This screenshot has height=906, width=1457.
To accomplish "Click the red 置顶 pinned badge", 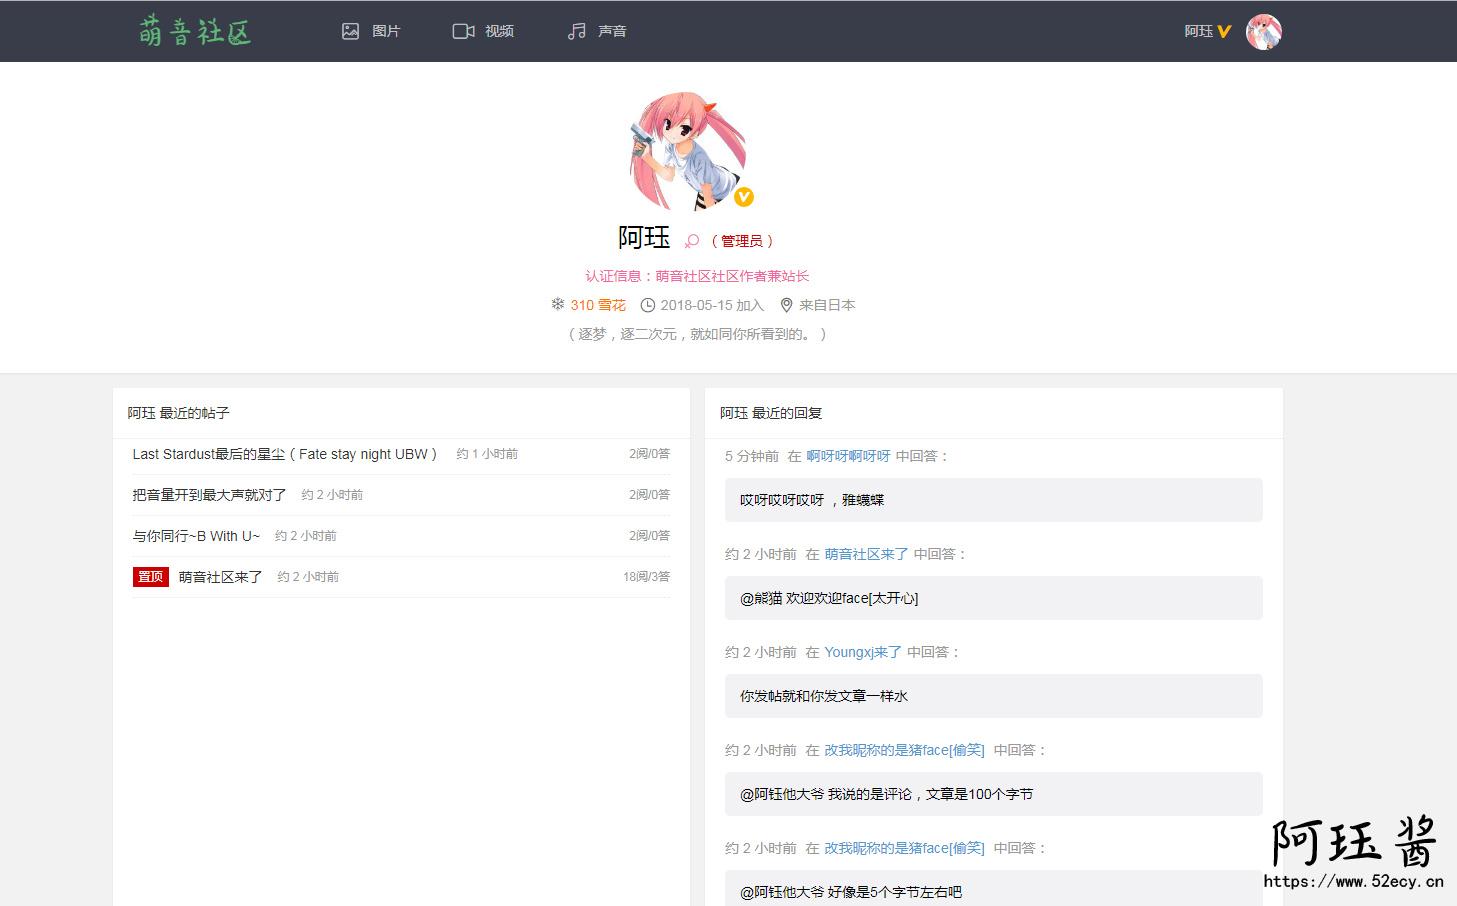I will coord(150,577).
